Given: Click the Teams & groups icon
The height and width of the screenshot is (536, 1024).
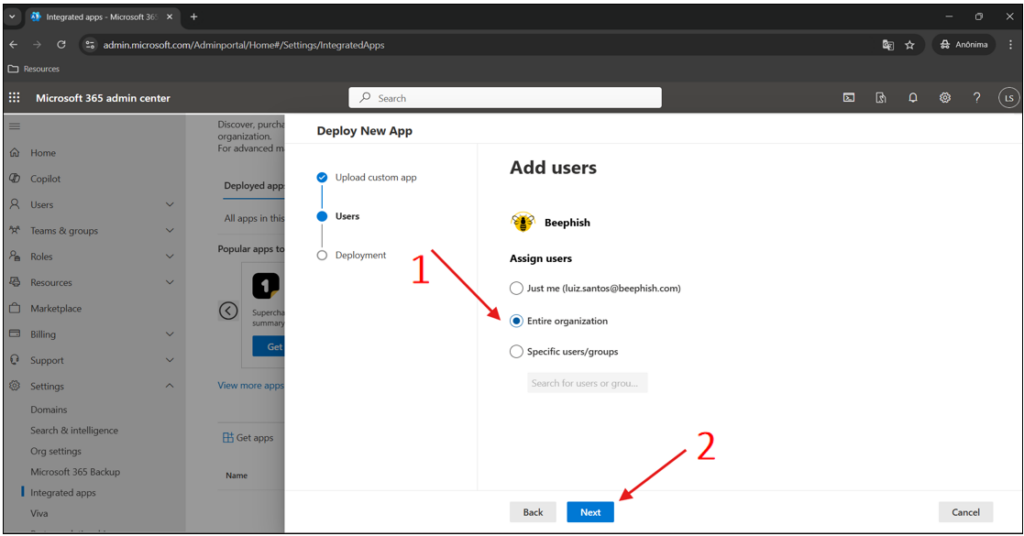Looking at the screenshot, I should (x=14, y=230).
